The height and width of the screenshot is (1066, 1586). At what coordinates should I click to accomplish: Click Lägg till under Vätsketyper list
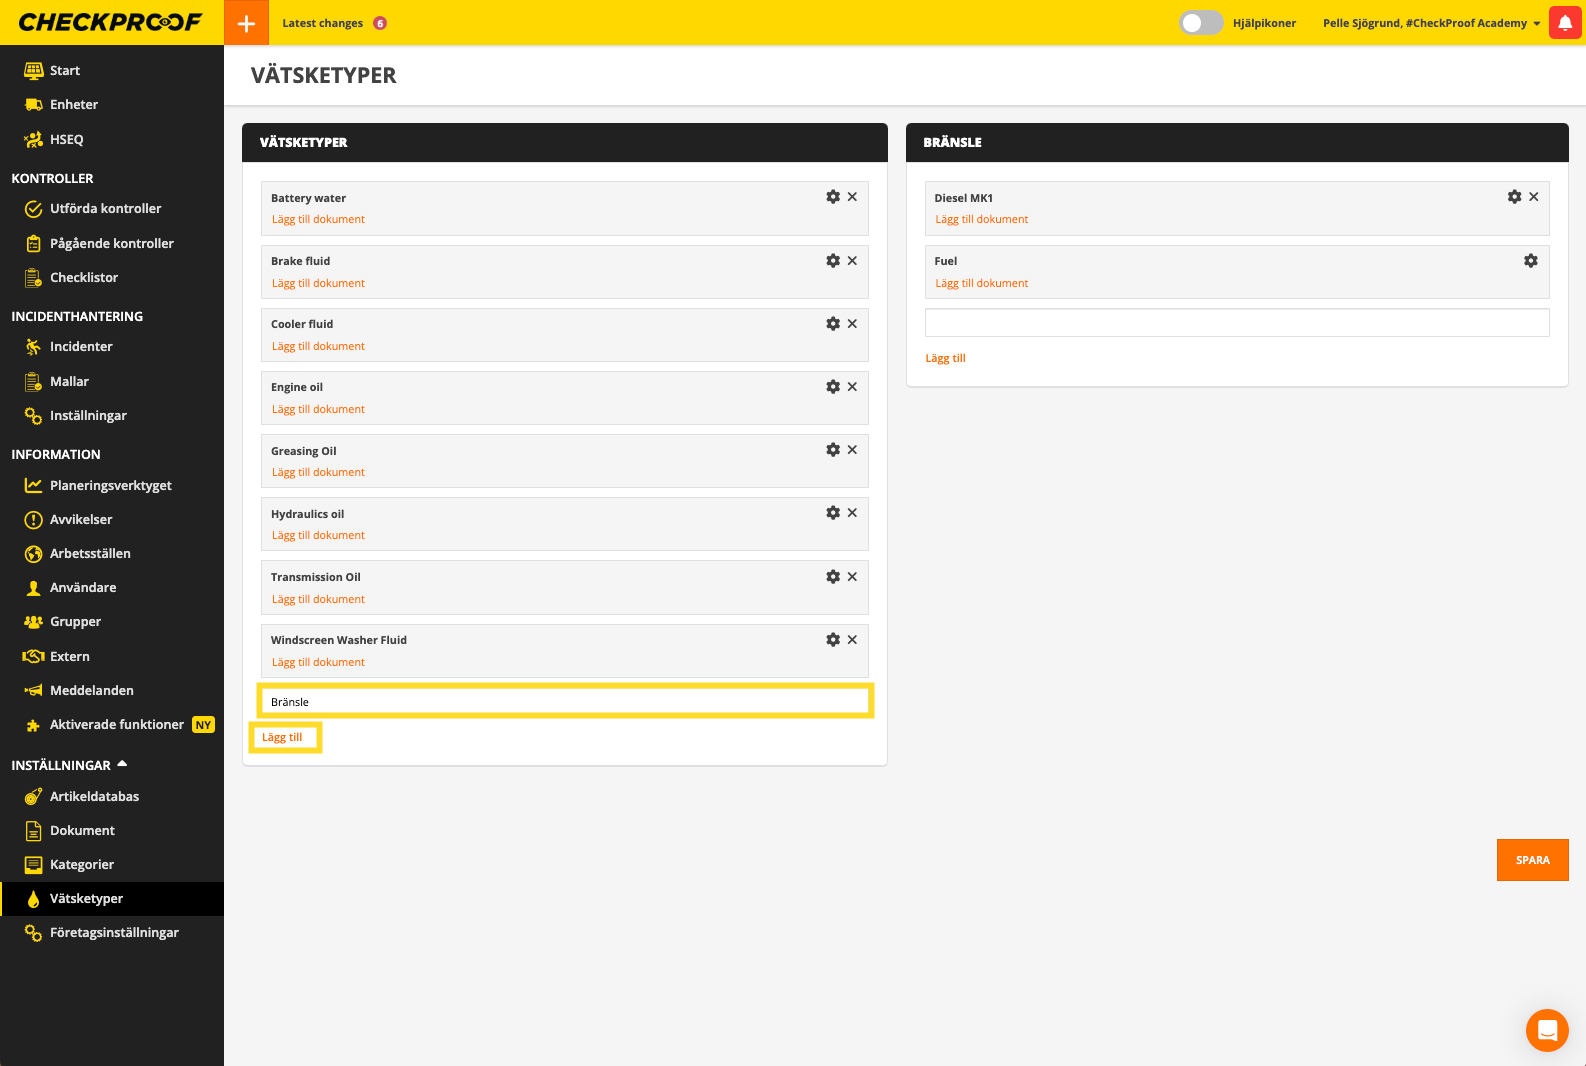tap(282, 738)
